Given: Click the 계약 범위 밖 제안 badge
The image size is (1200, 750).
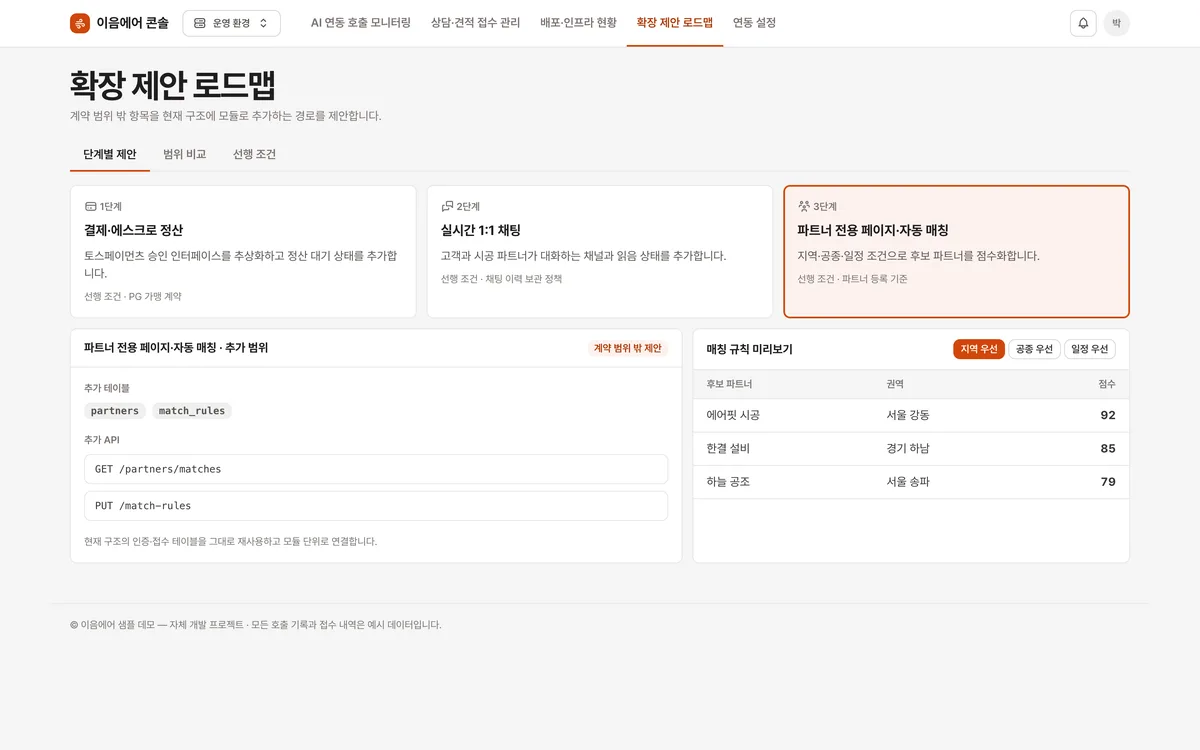Looking at the screenshot, I should [x=628, y=348].
